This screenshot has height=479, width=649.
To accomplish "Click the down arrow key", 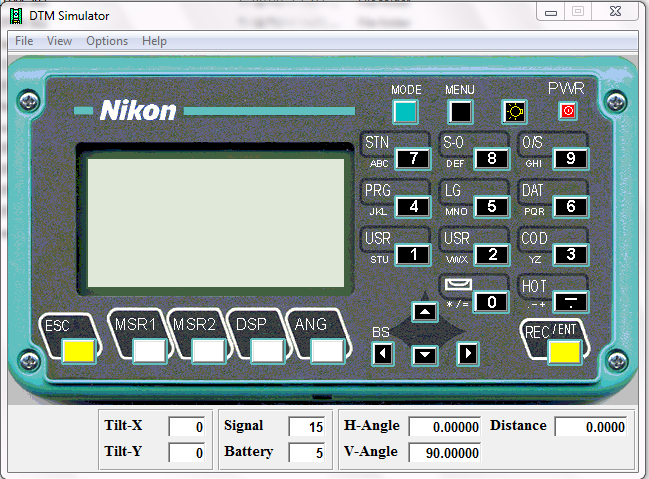I will point(425,355).
